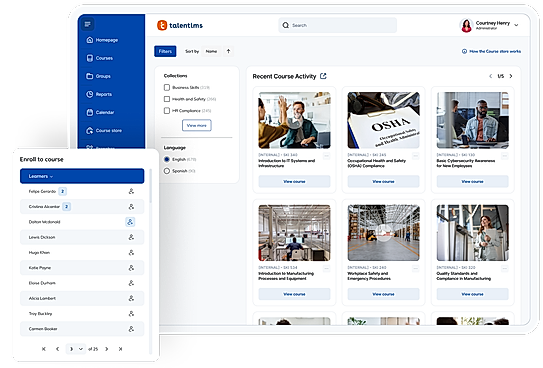The width and height of the screenshot is (543, 368).
Task: Open options menu for Cybersecurity Awareness course
Action: tap(505, 156)
